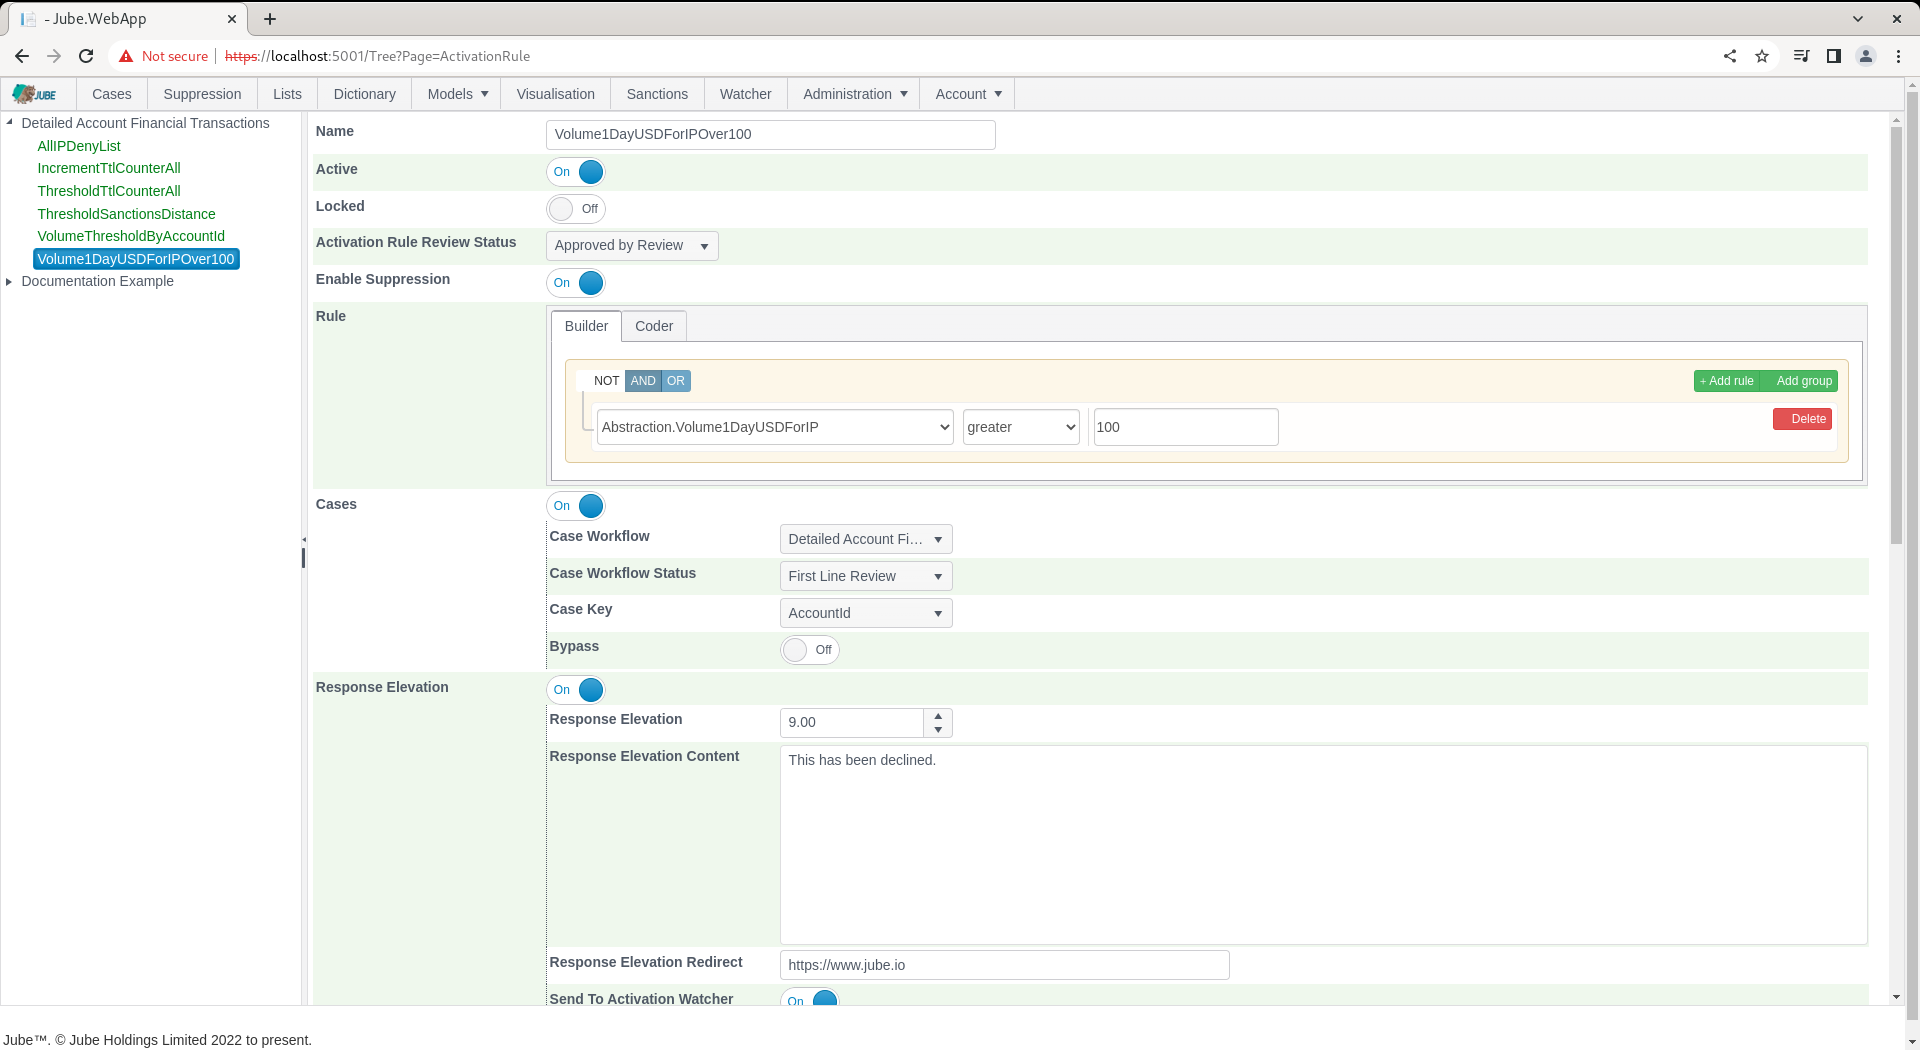1920x1050 pixels.
Task: Open the Account menu
Action: [x=968, y=94]
